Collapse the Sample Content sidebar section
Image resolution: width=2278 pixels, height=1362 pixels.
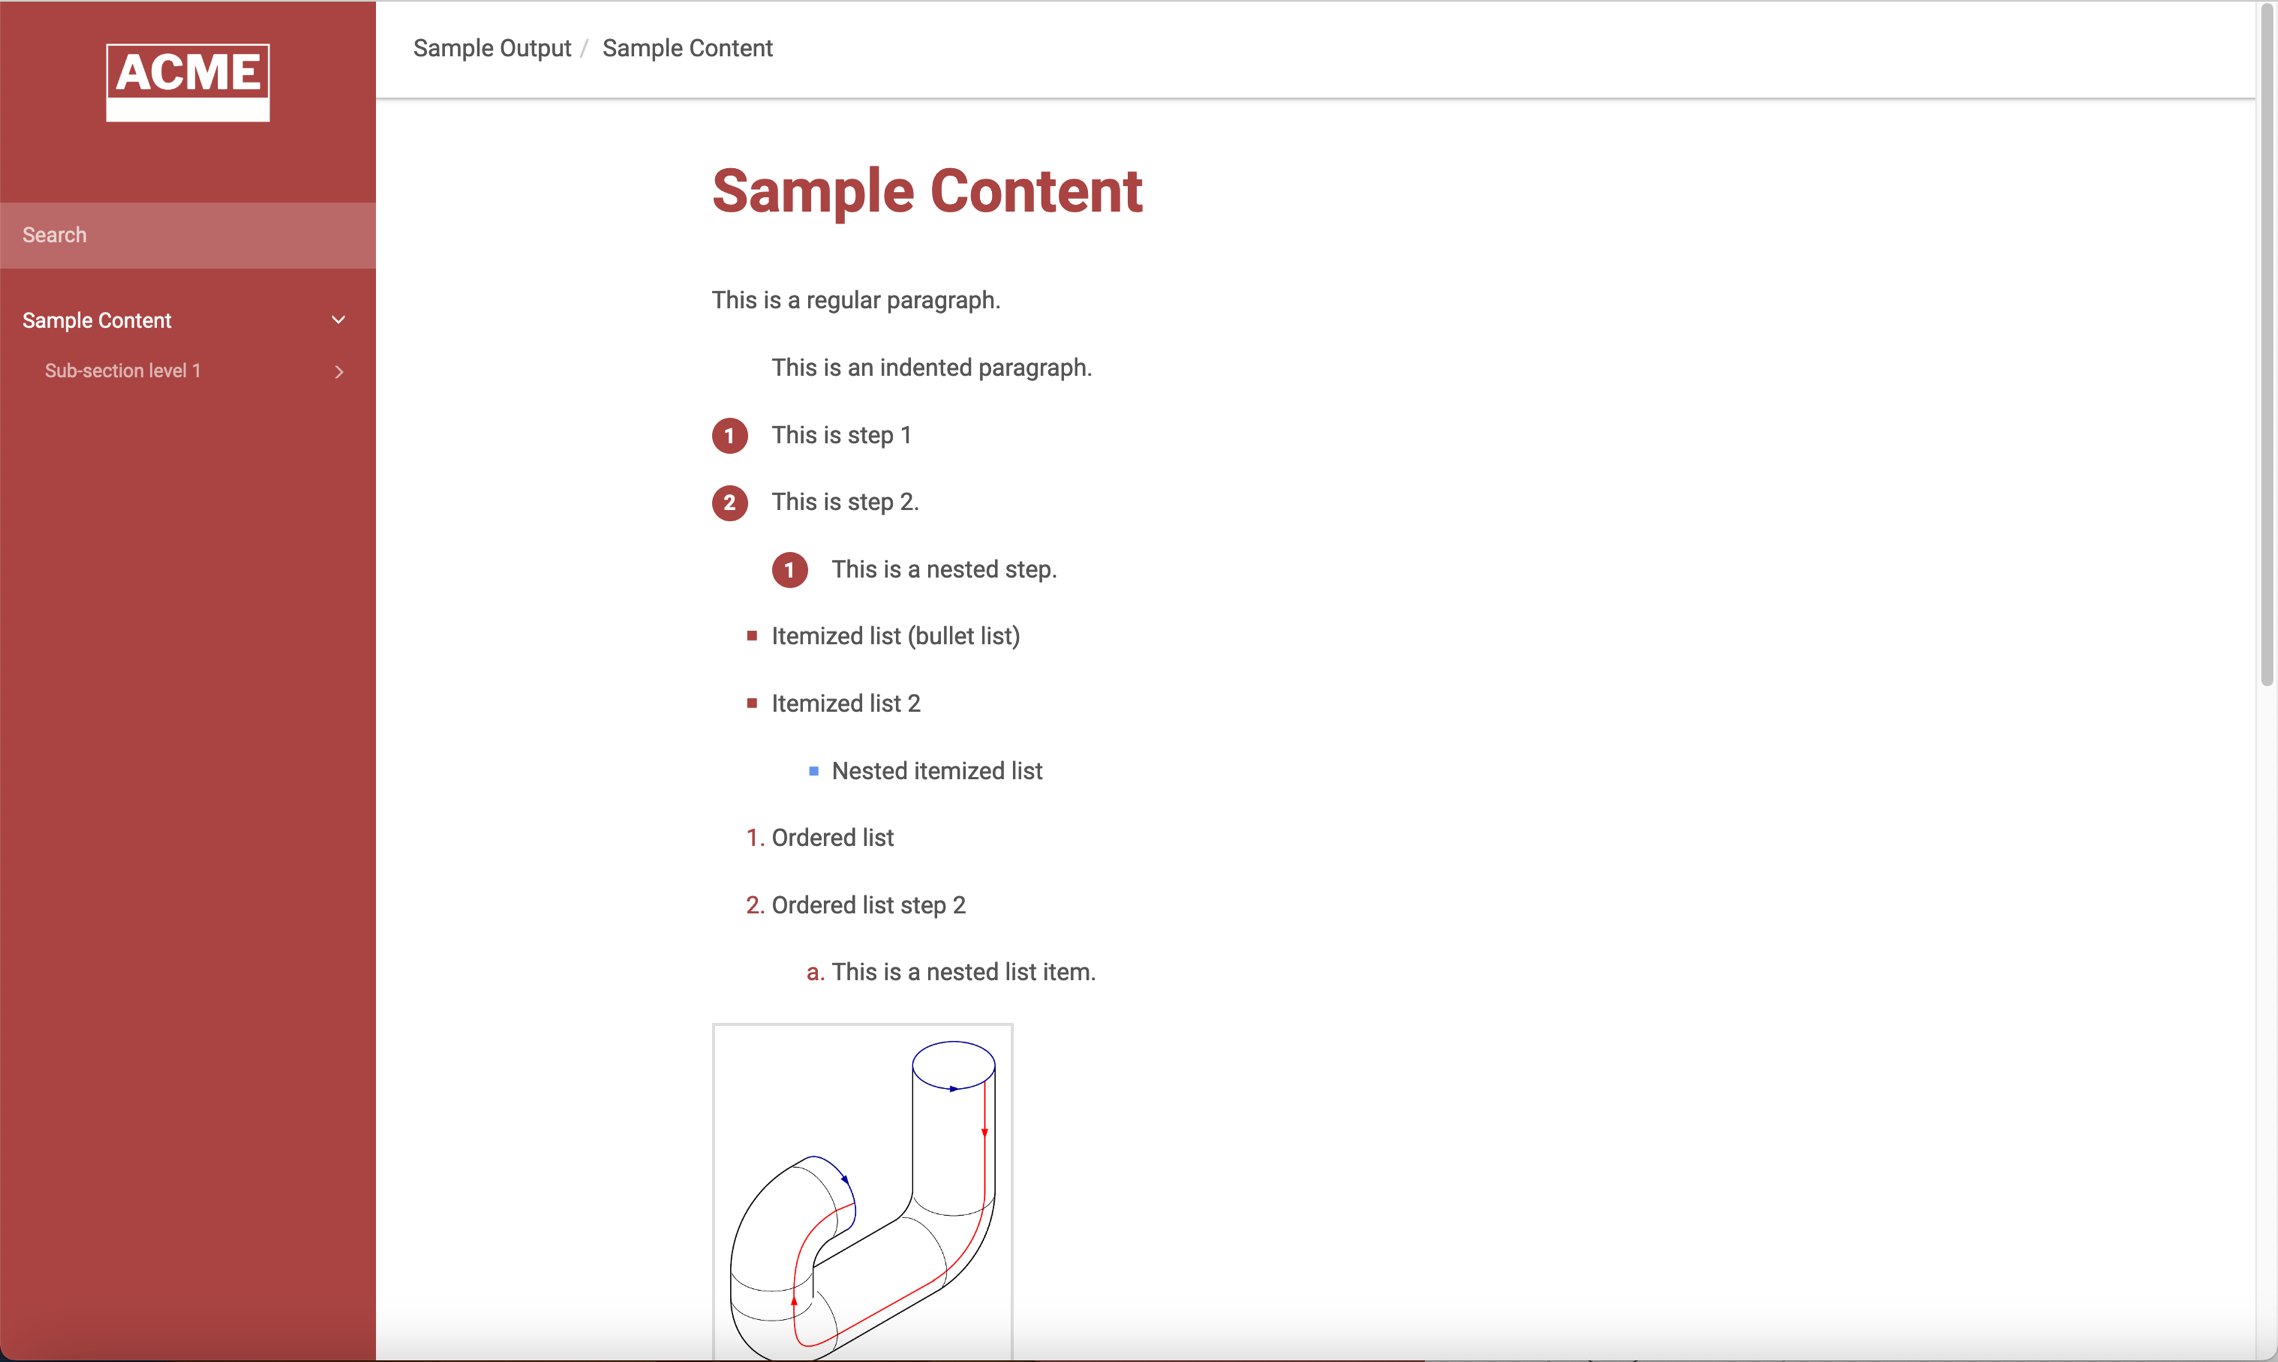pyautogui.click(x=339, y=319)
